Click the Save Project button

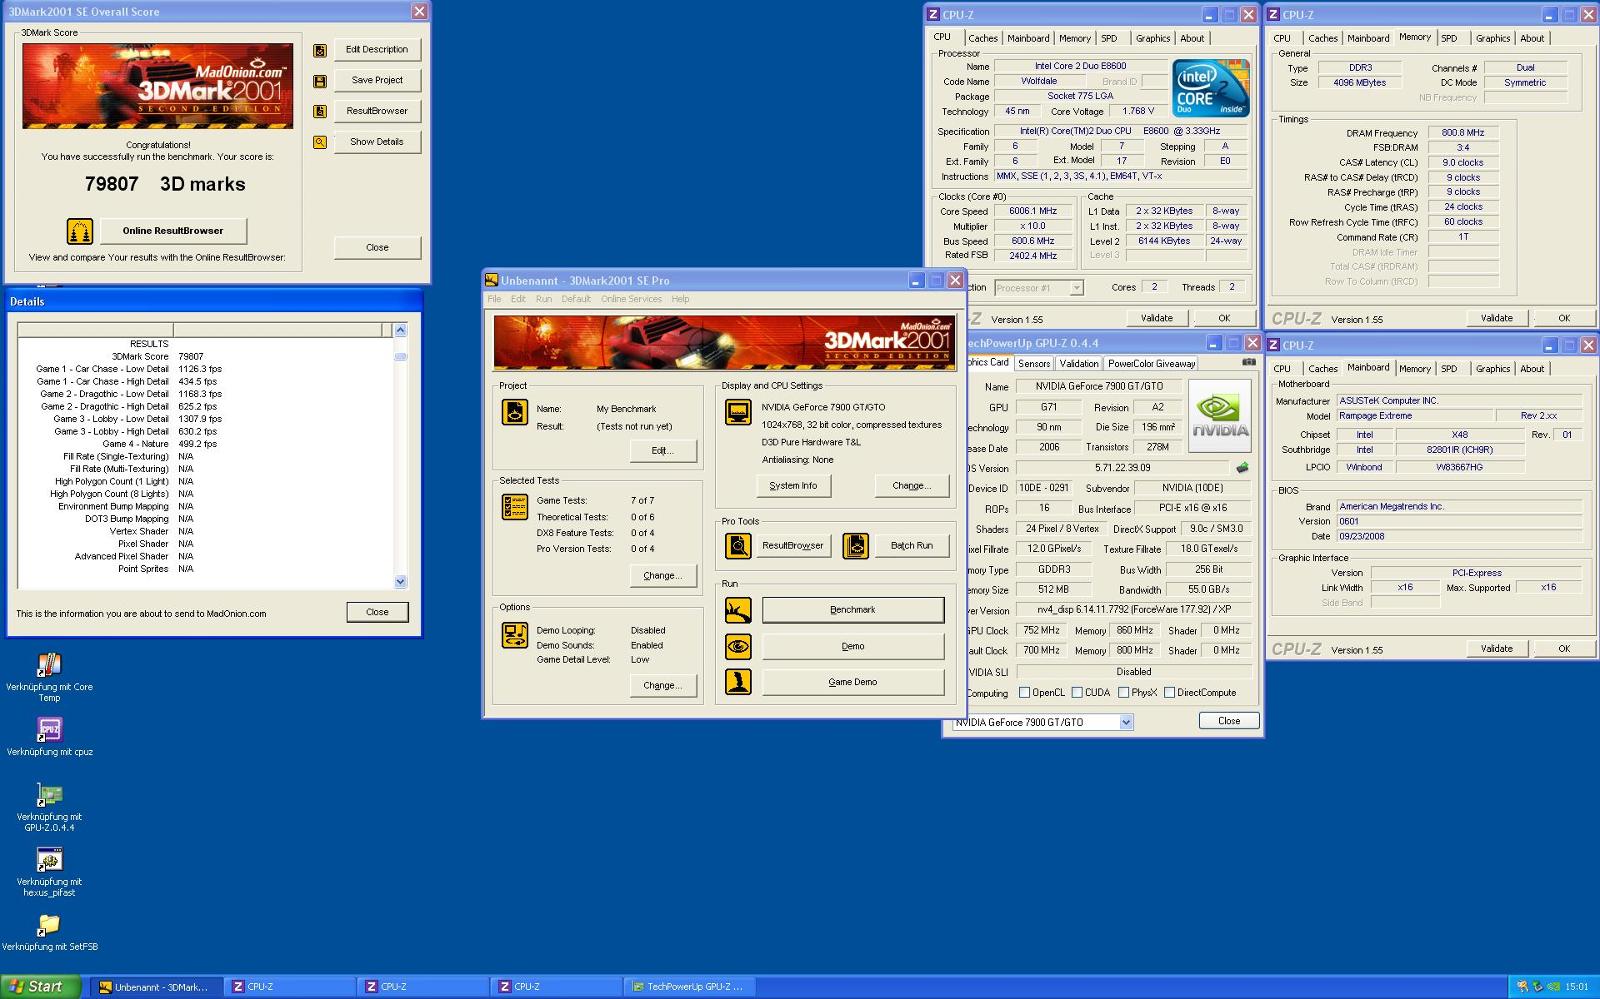pos(377,81)
